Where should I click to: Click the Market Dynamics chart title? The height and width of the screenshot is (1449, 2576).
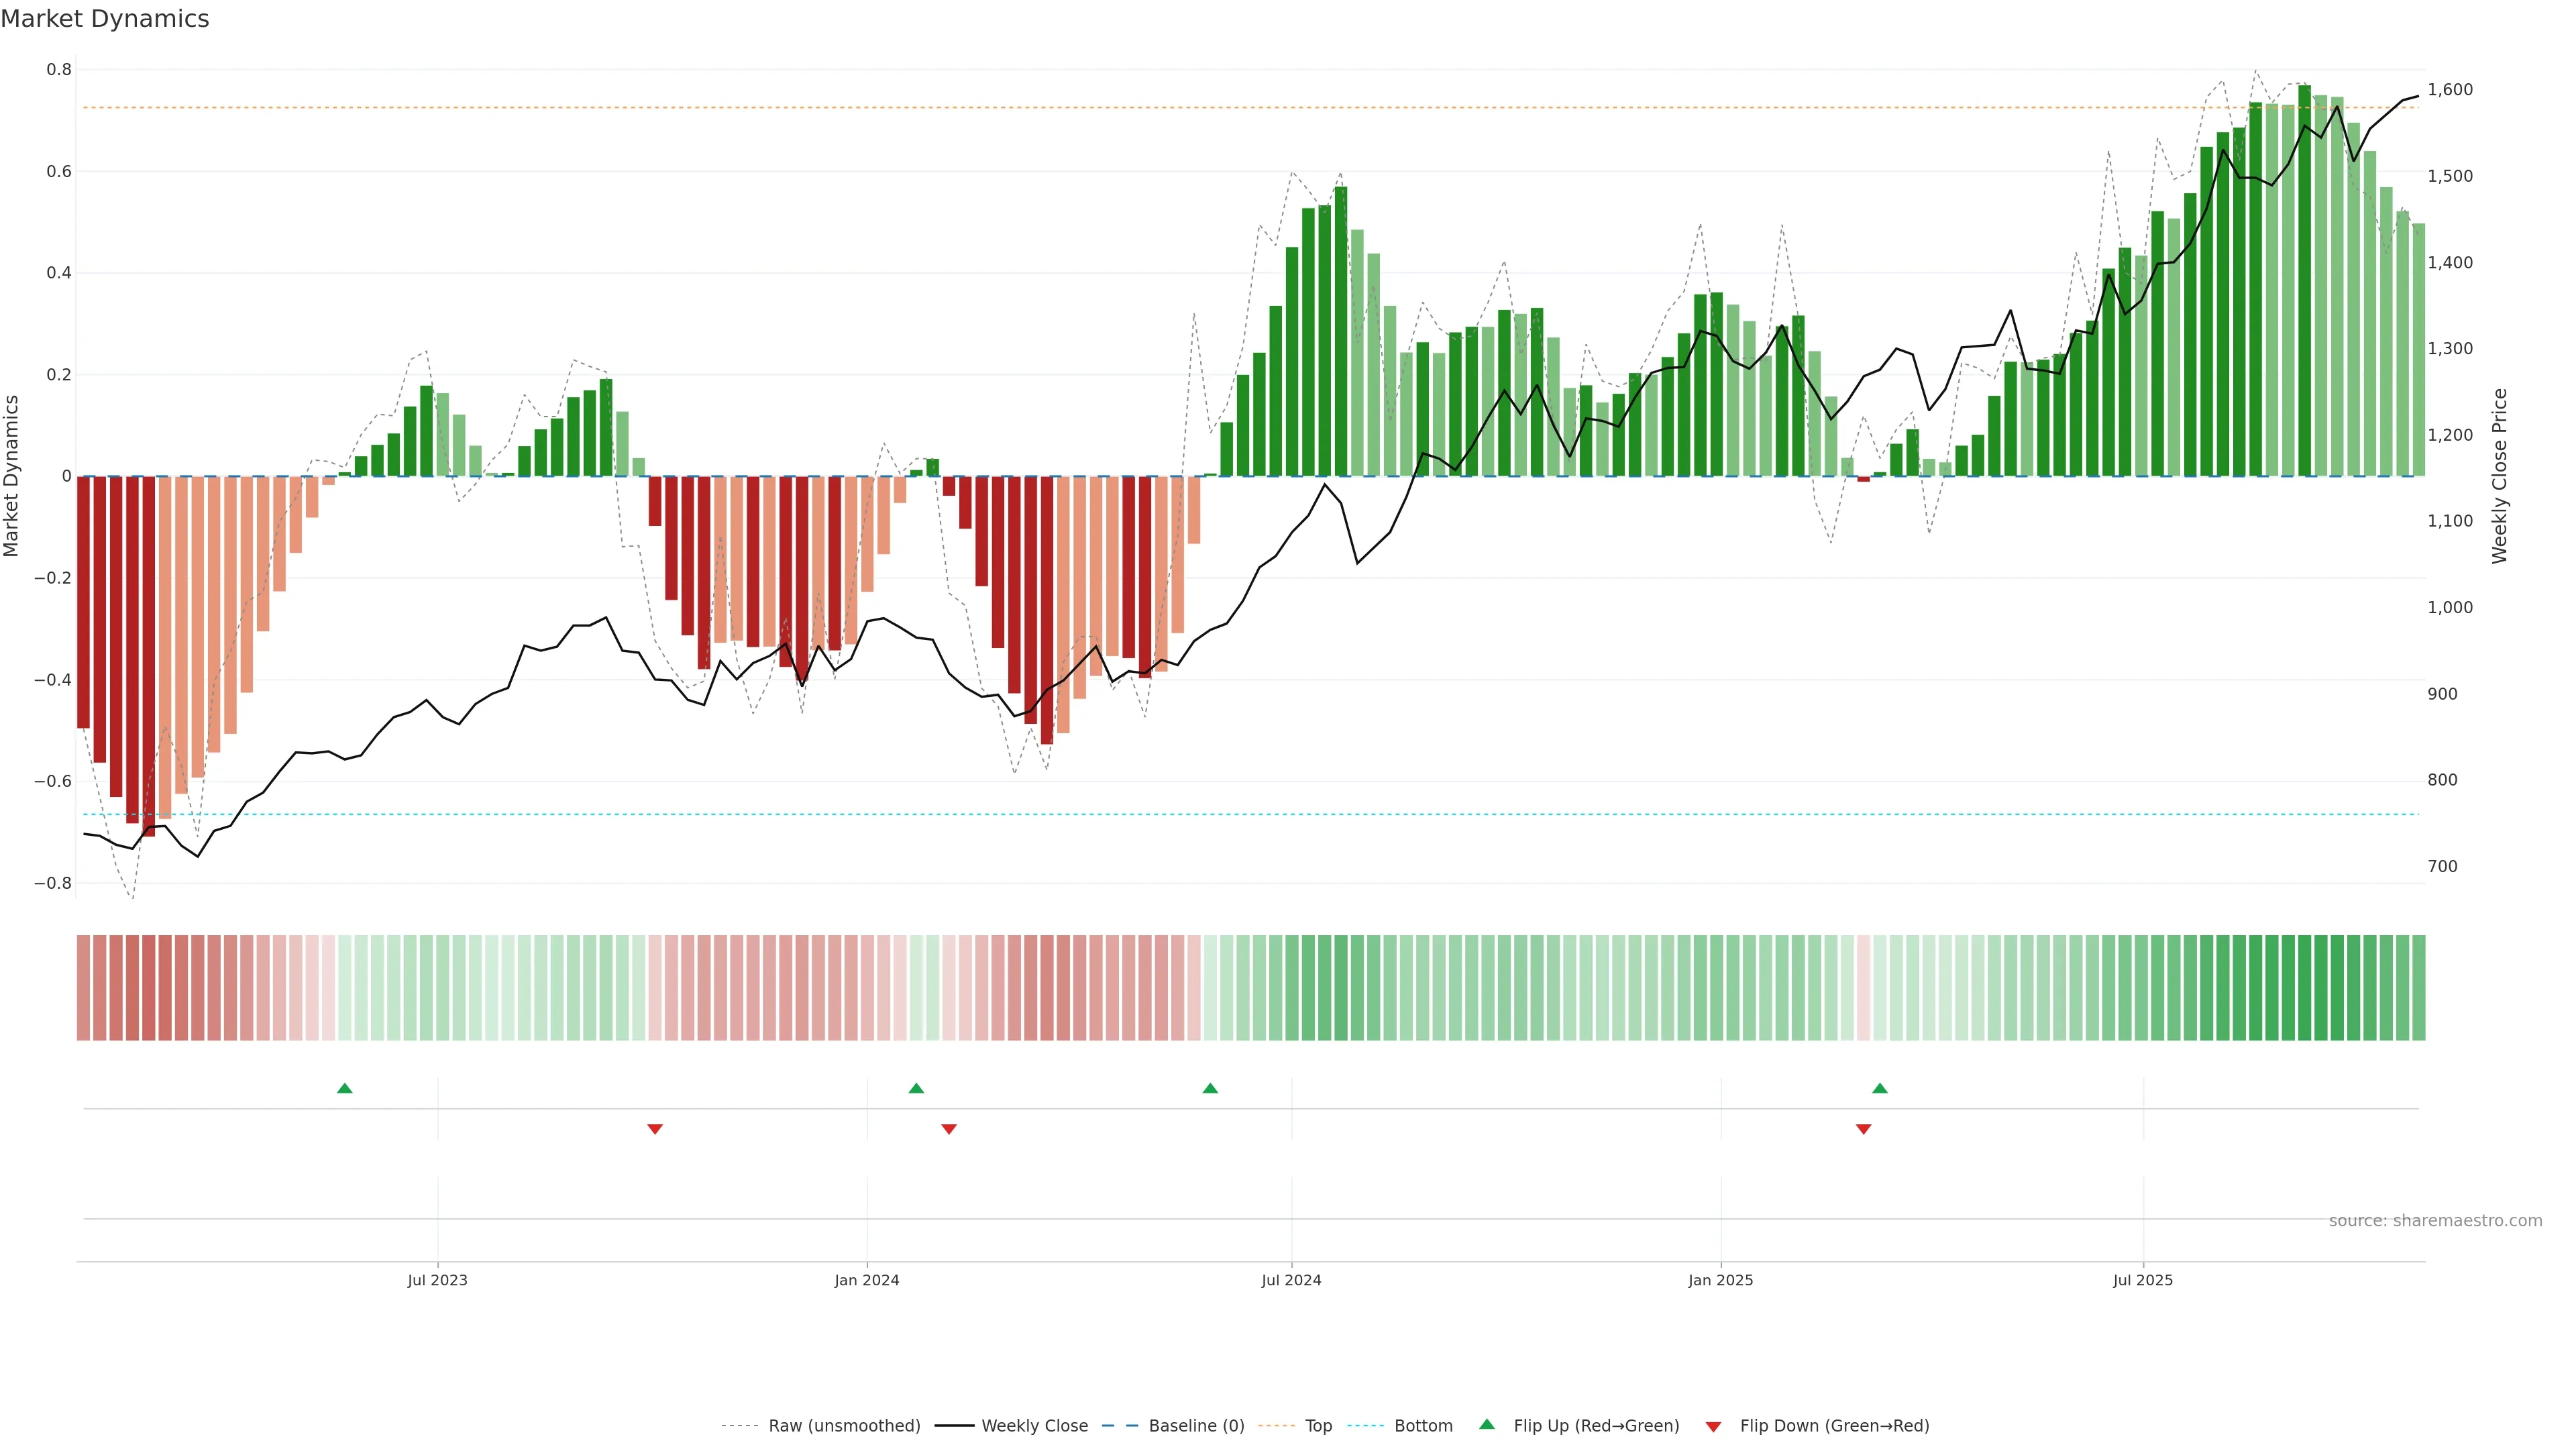[x=105, y=19]
